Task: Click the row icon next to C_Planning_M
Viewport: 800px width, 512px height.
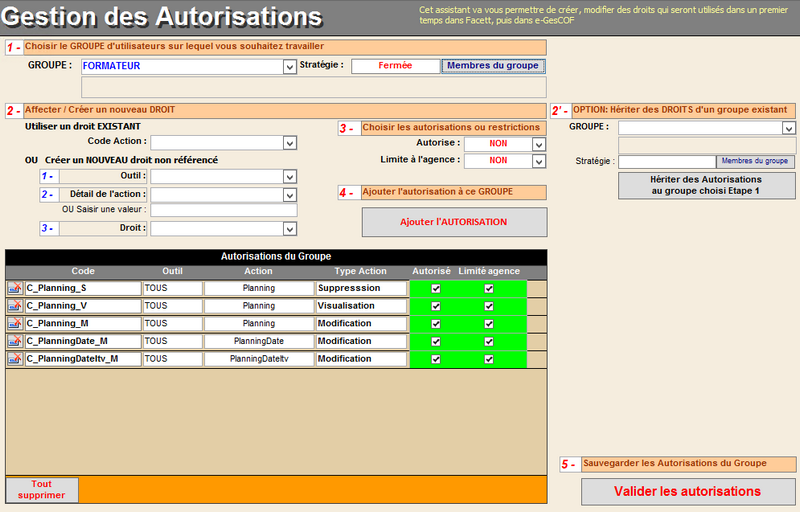Action: pos(15,323)
